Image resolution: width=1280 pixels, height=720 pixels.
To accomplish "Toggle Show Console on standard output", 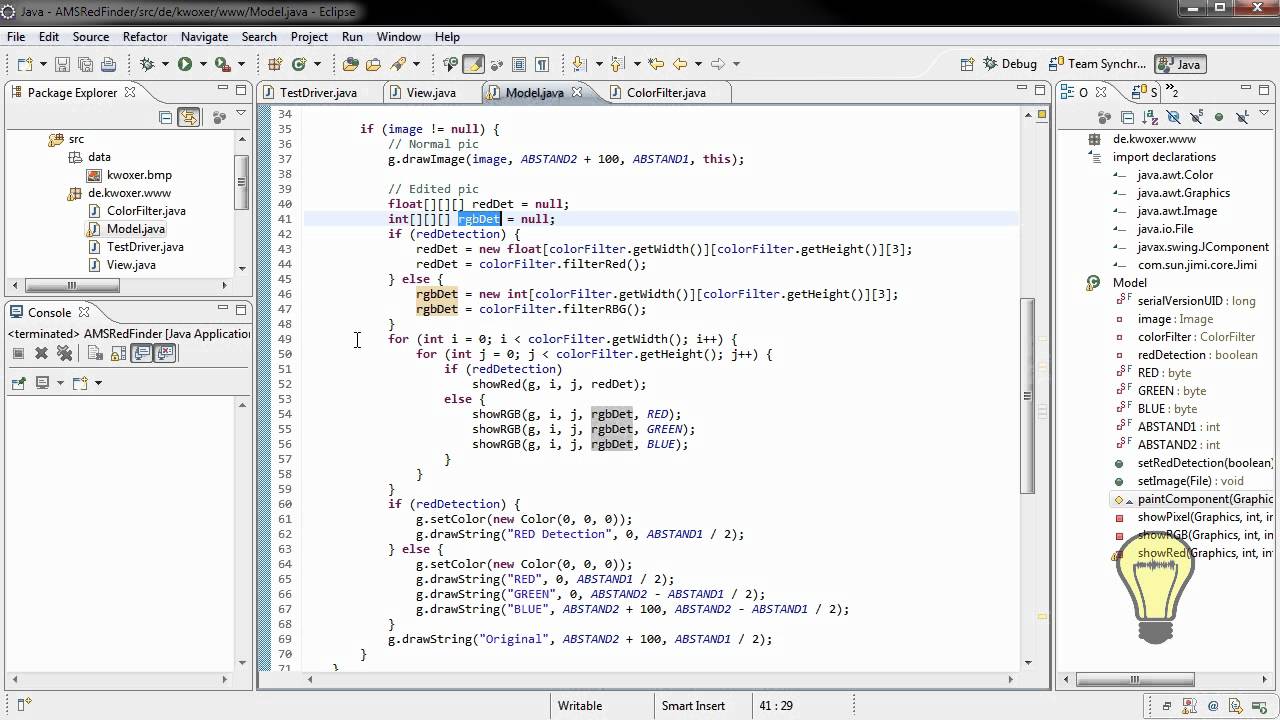I will pyautogui.click(x=142, y=353).
